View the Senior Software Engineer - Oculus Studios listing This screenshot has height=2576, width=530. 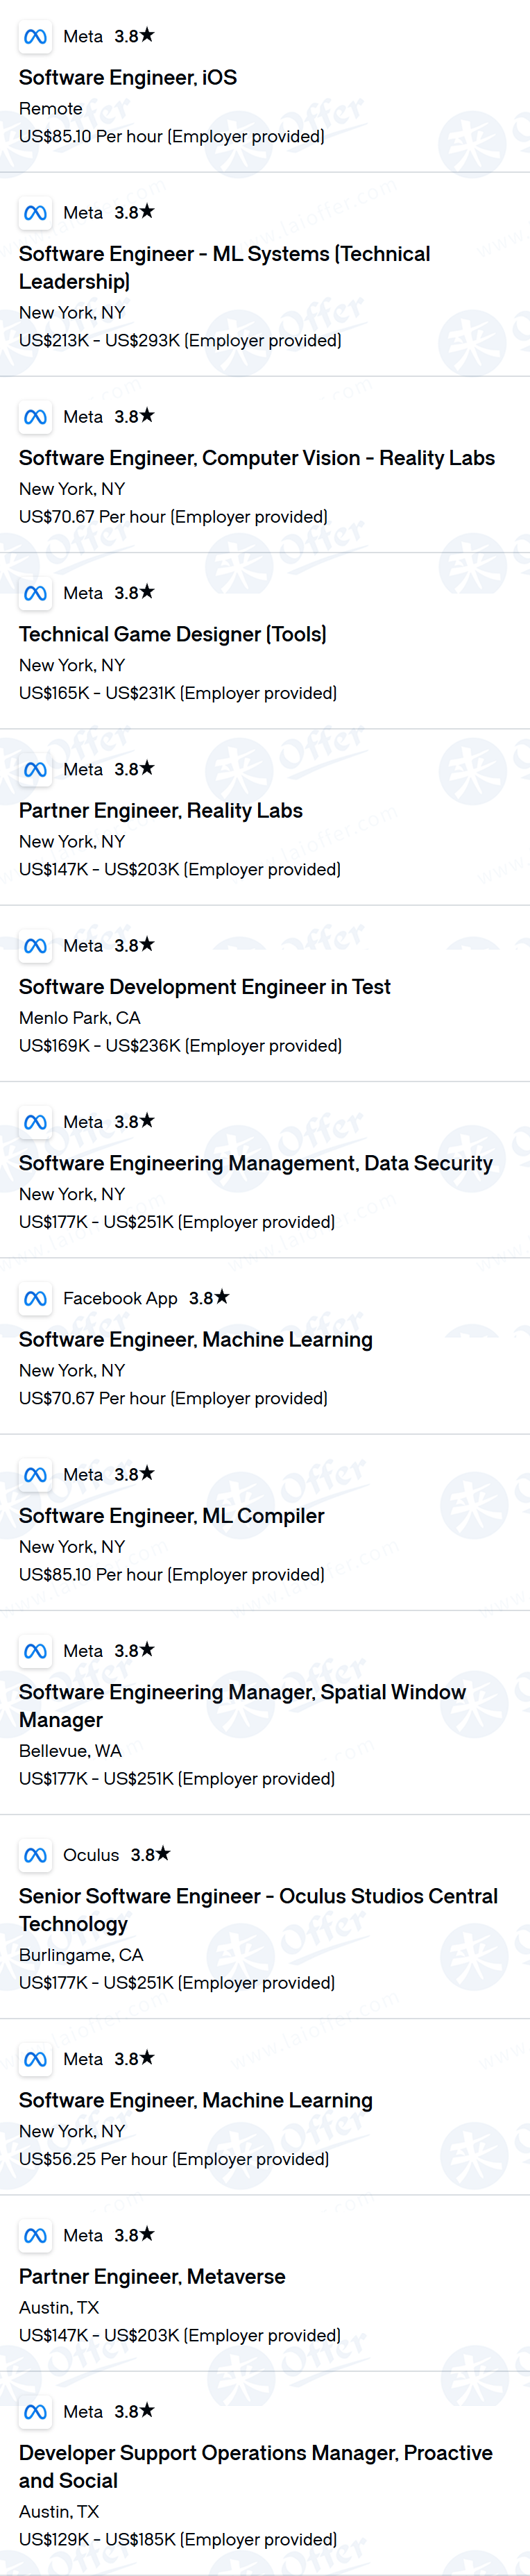(x=258, y=1910)
